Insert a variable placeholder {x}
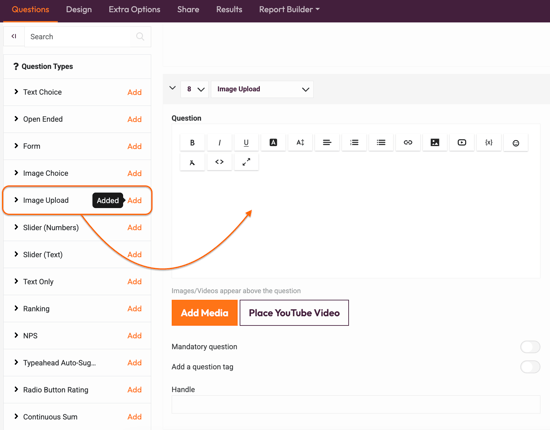This screenshot has height=430, width=550. click(x=489, y=142)
